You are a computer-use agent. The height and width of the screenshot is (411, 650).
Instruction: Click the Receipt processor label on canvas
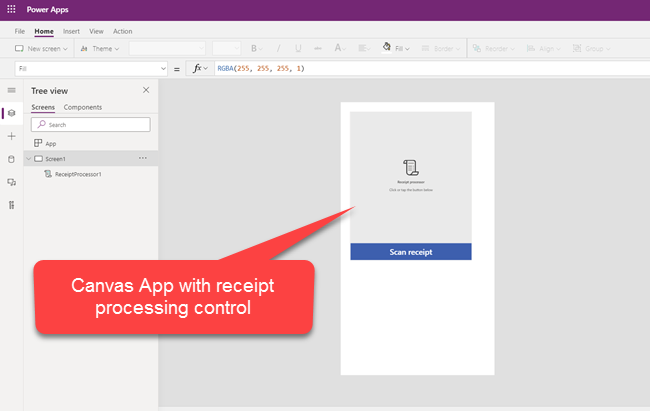pos(411,182)
